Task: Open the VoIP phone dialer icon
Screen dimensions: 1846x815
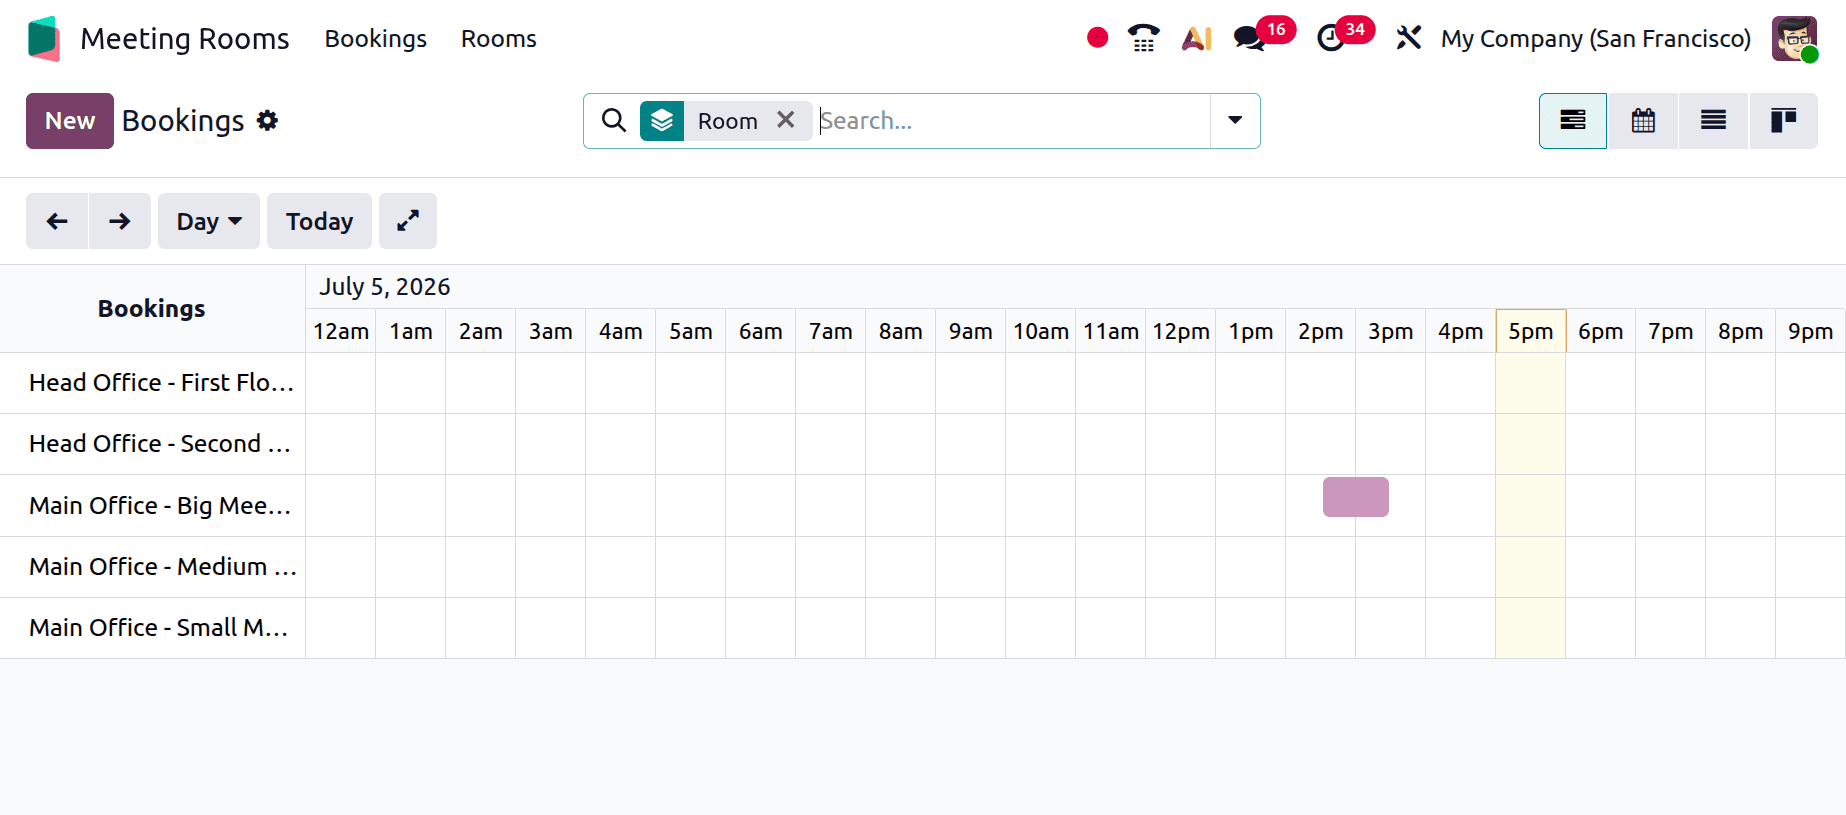Action: click(x=1143, y=38)
